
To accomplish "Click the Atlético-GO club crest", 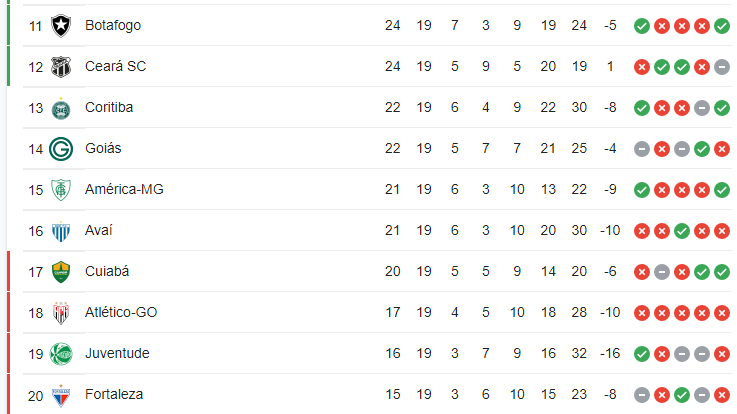I will click(x=61, y=313).
